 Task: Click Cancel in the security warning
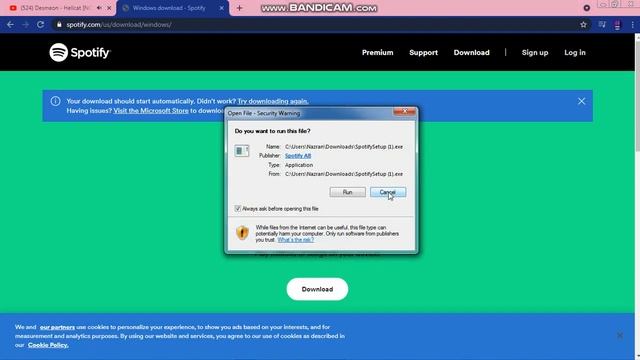coord(388,192)
